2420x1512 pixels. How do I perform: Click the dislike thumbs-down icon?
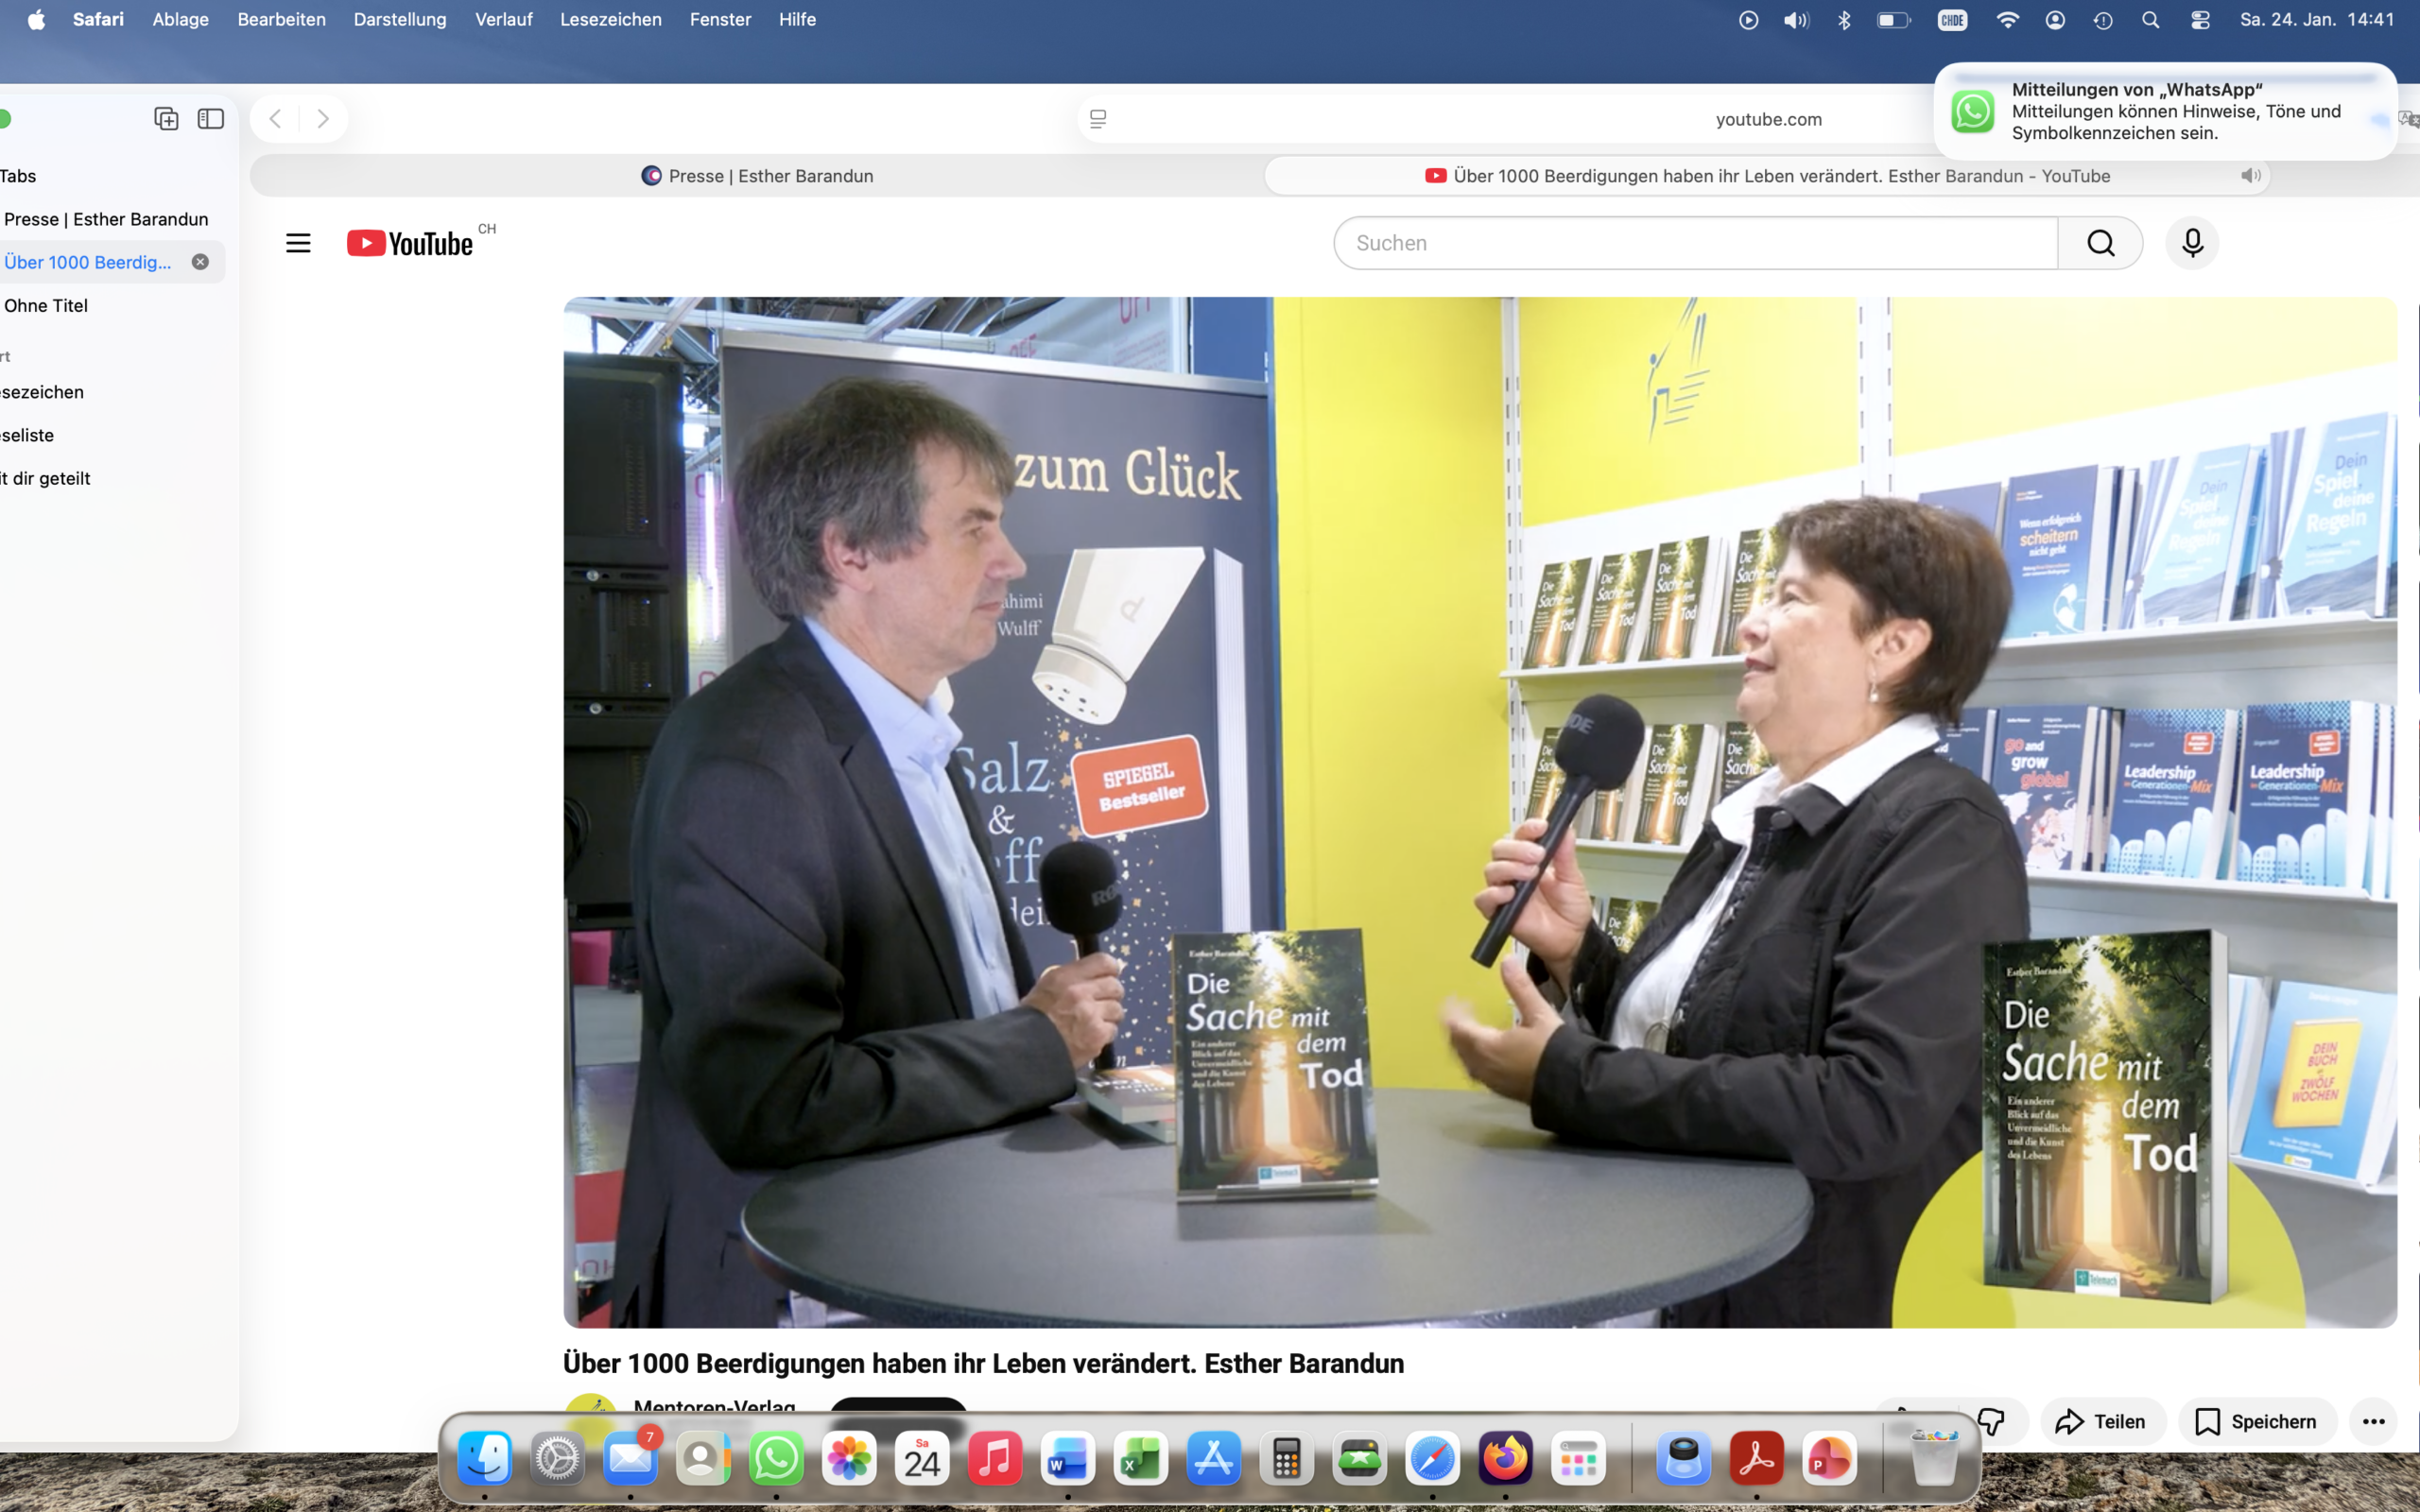point(1990,1421)
